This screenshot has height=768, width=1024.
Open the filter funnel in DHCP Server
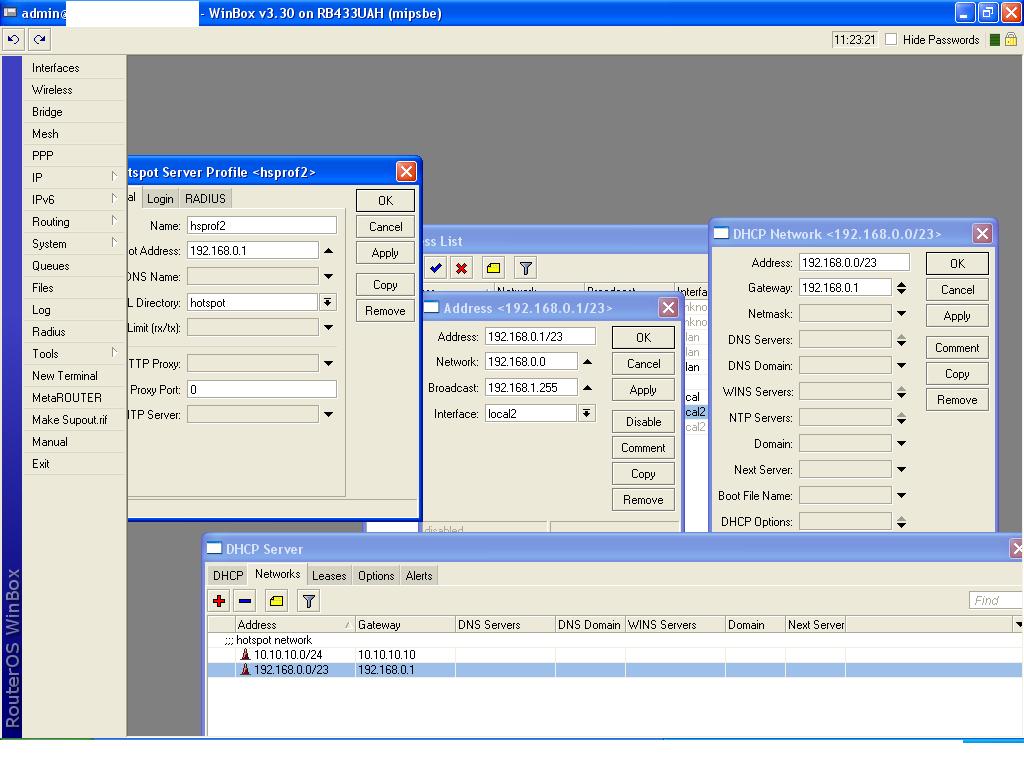click(x=309, y=601)
